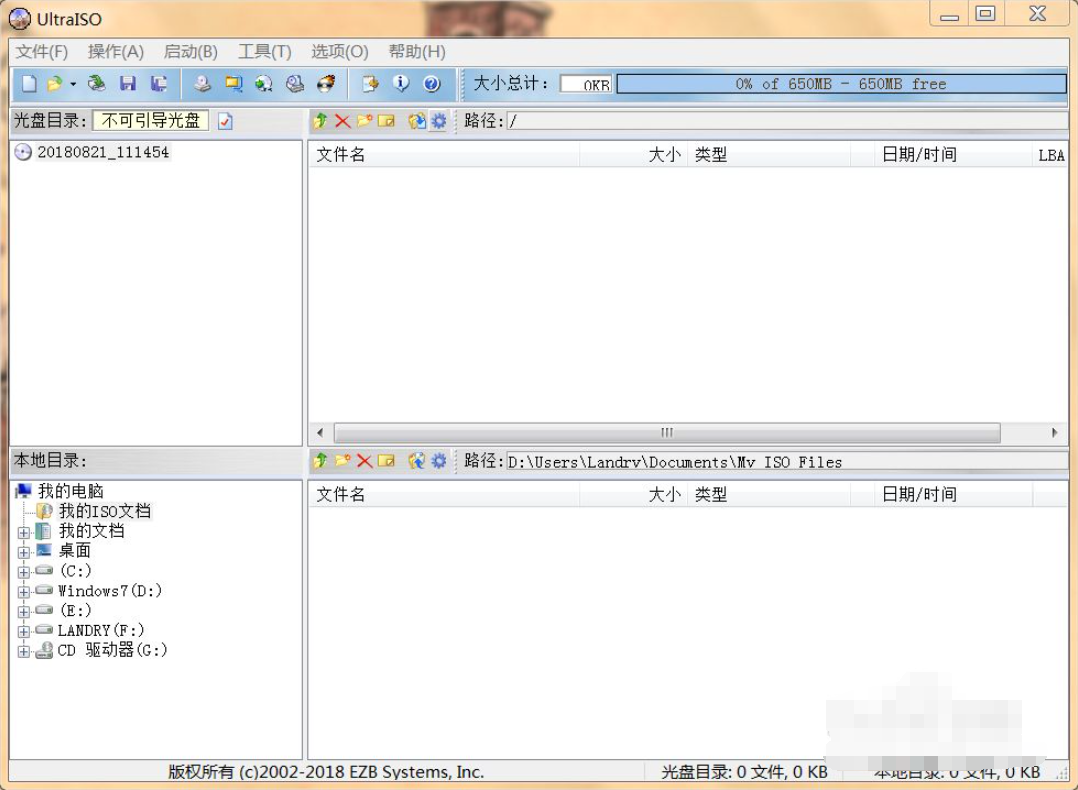Open the 工具(T) menu
Screen dimensions: 1078x790
point(264,51)
